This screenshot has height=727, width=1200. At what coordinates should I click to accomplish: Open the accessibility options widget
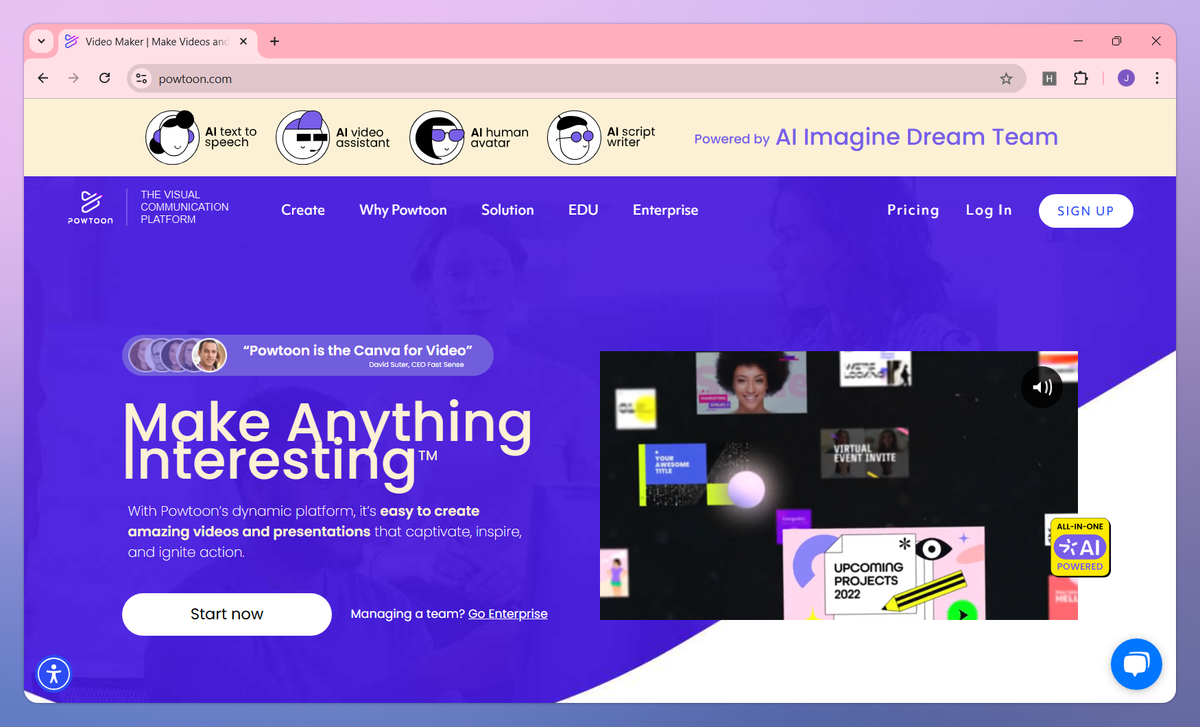(54, 674)
